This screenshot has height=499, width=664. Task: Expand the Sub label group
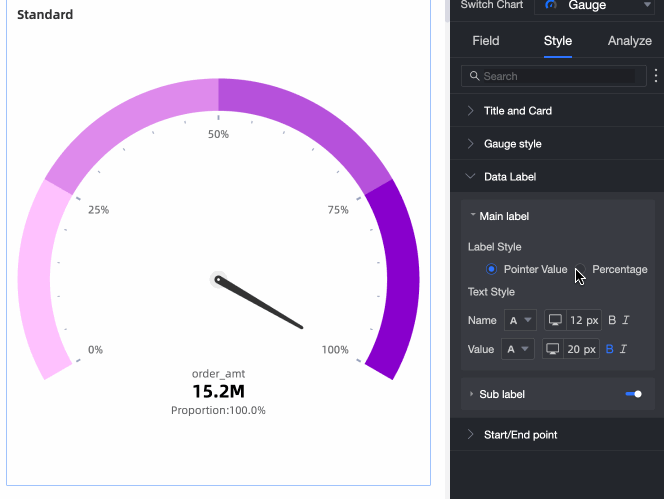click(502, 394)
